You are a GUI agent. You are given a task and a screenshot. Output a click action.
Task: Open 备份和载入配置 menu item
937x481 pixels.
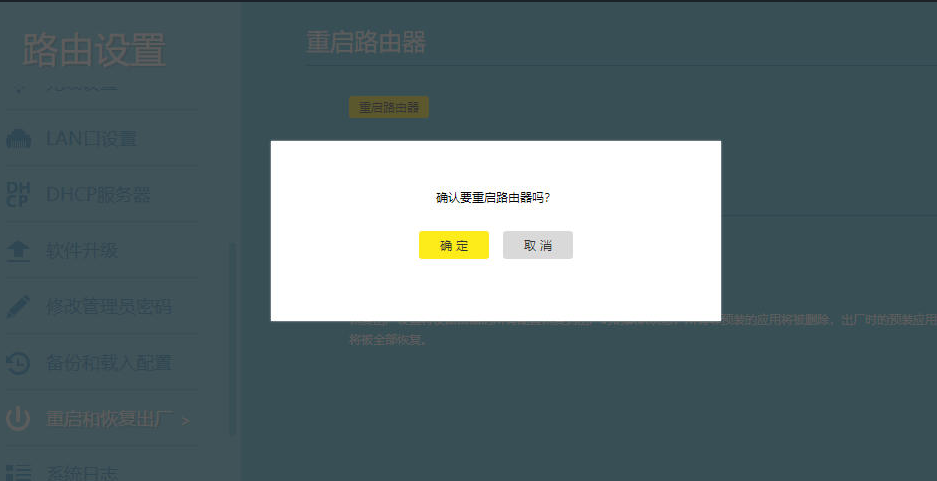pos(109,363)
